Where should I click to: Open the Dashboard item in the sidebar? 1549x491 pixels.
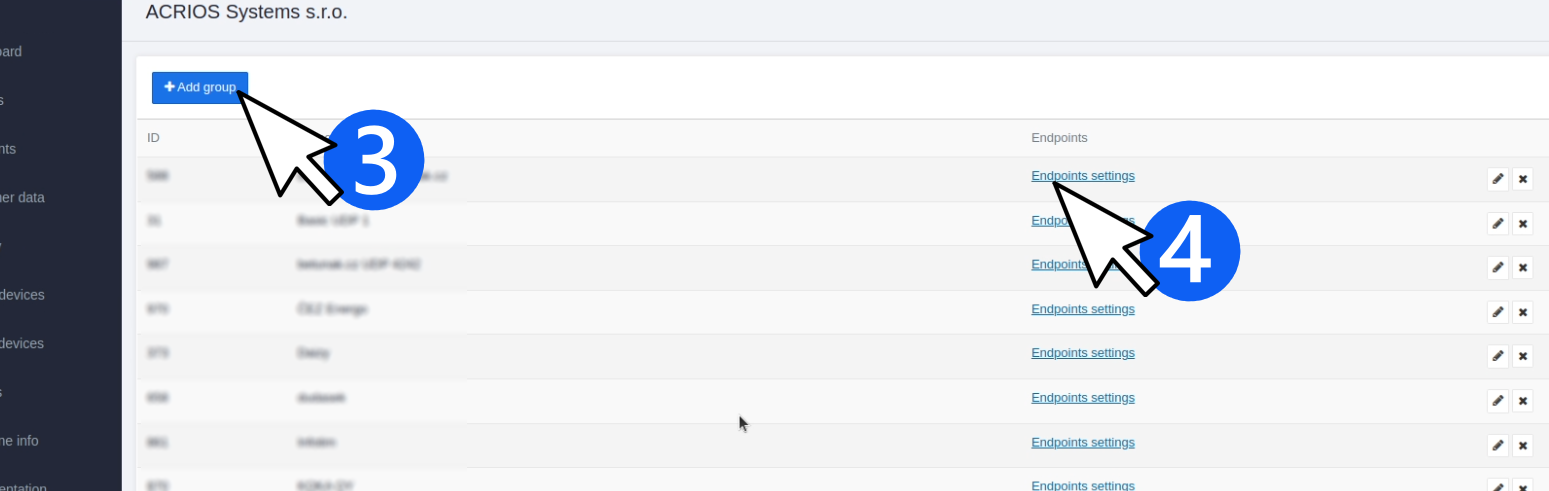[11, 51]
